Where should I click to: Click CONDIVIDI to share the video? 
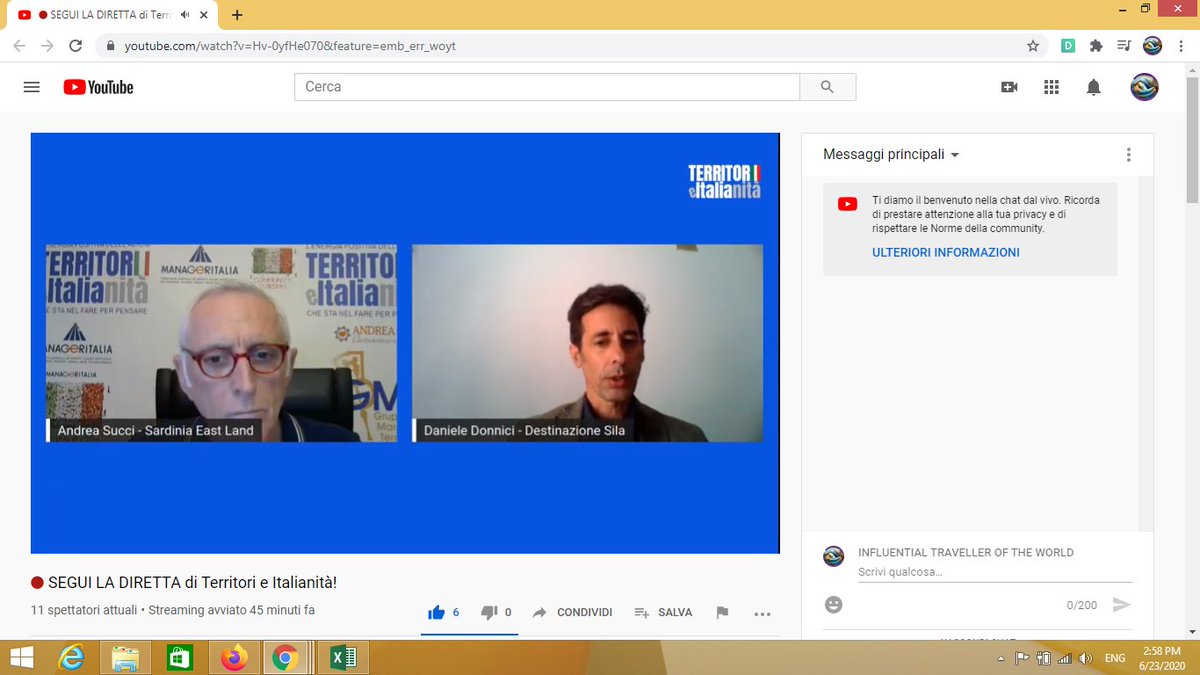[x=572, y=612]
